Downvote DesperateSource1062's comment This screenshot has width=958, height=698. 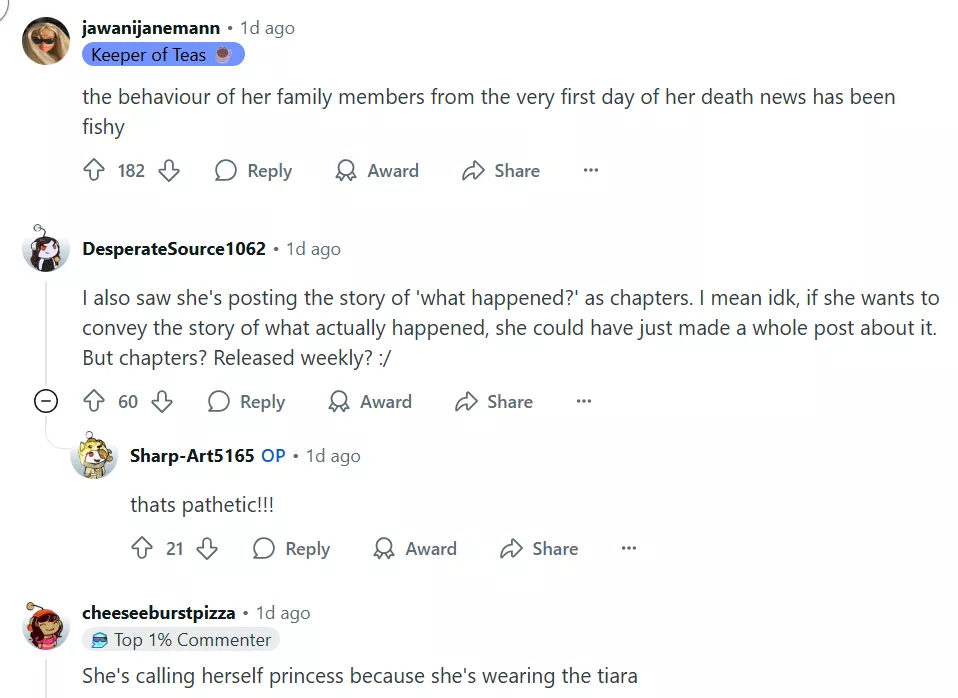pyautogui.click(x=162, y=402)
